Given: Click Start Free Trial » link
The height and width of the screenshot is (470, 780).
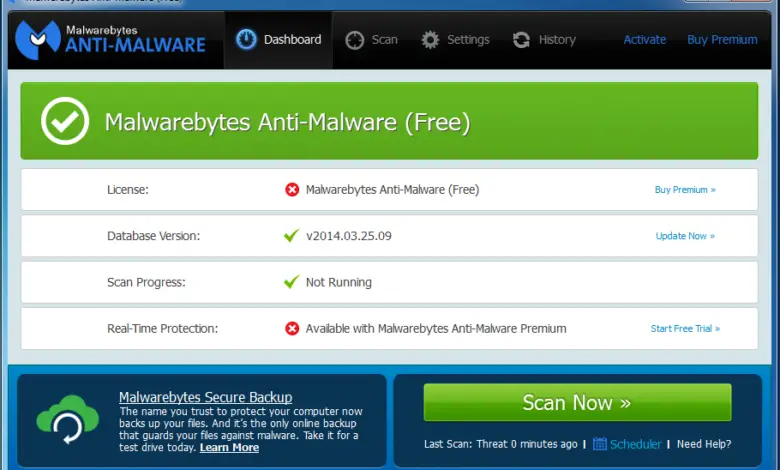Looking at the screenshot, I should click(x=685, y=328).
